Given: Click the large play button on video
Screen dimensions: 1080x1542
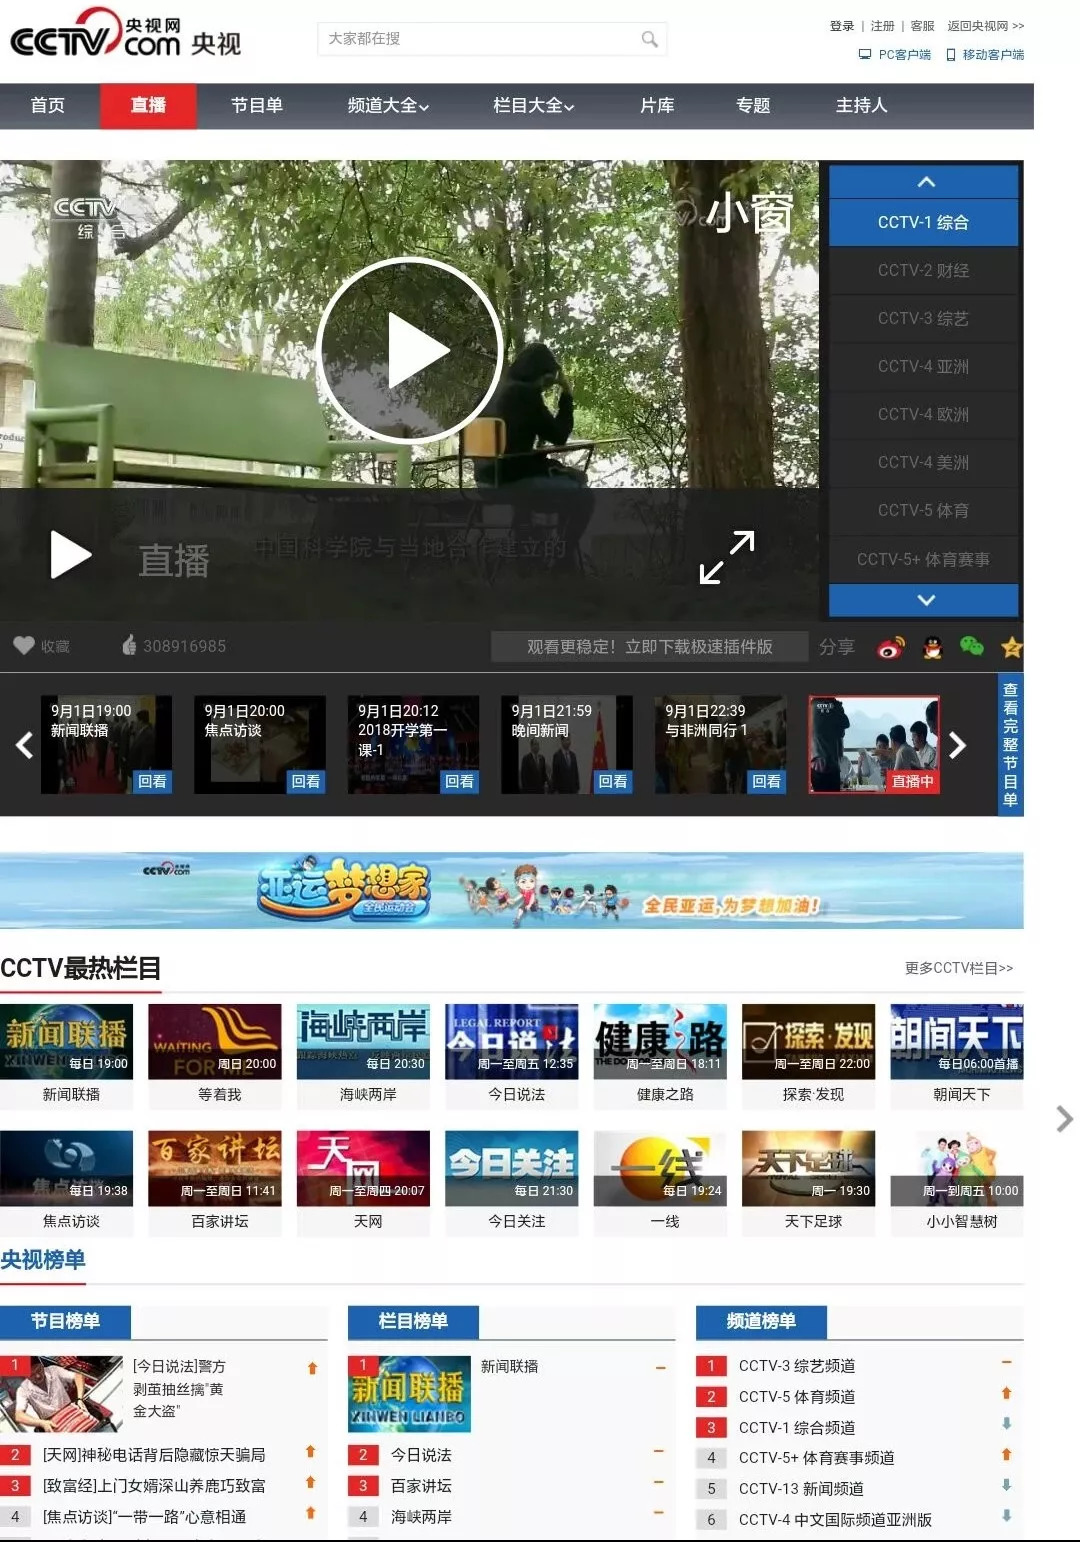Looking at the screenshot, I should pyautogui.click(x=410, y=351).
